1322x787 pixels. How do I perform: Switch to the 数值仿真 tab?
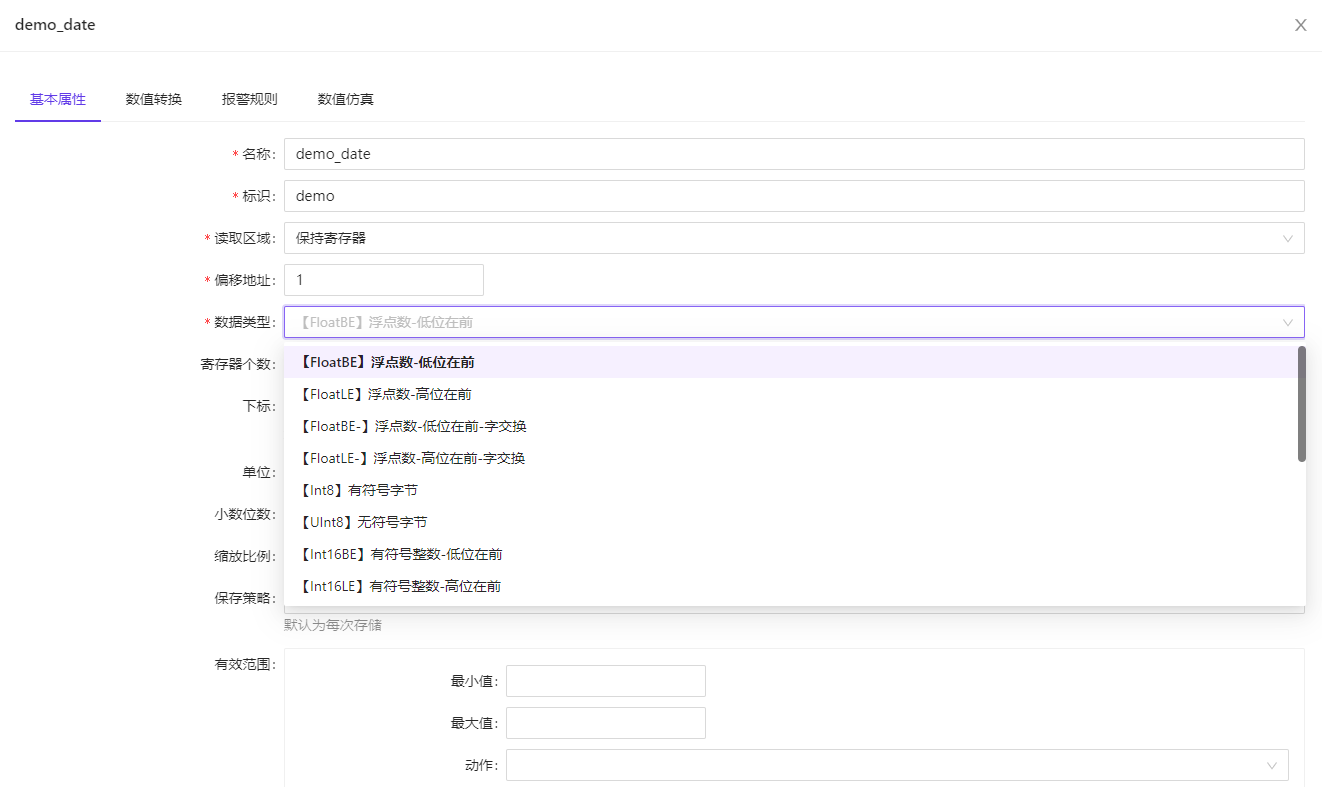coord(345,99)
